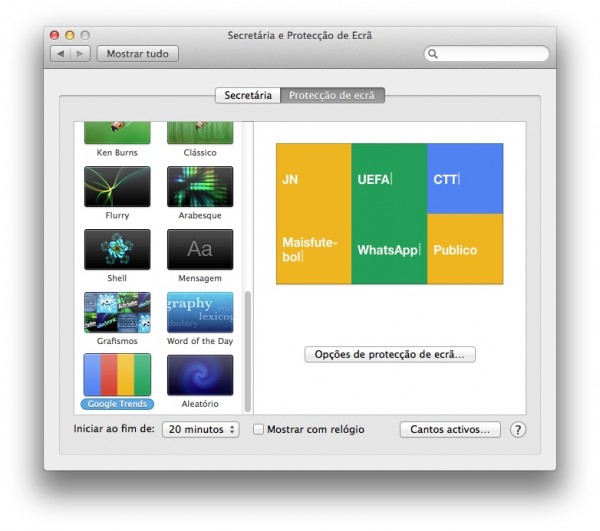Screen dimensions: 600x531
Task: Open Opções de protecção de ecrã
Action: click(390, 354)
